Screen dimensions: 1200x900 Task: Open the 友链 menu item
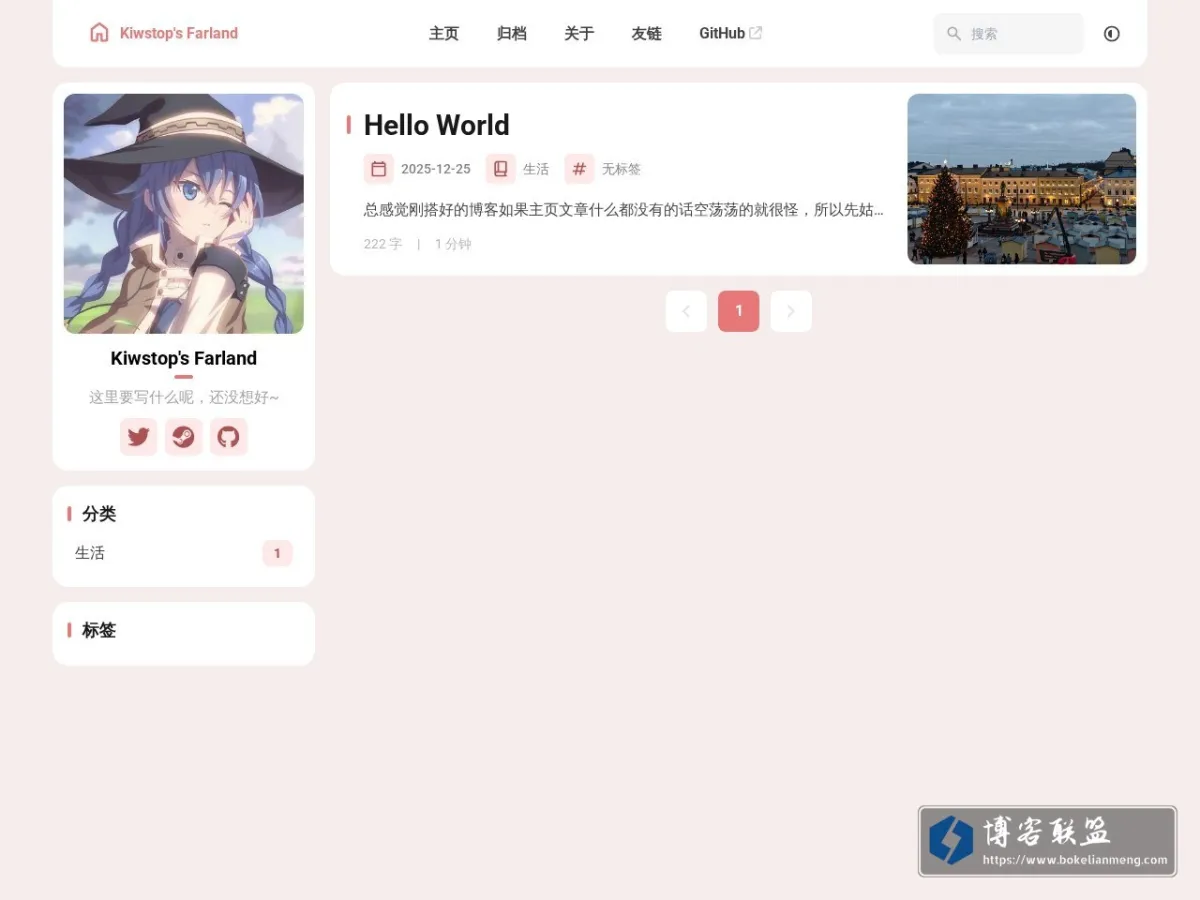click(x=647, y=33)
